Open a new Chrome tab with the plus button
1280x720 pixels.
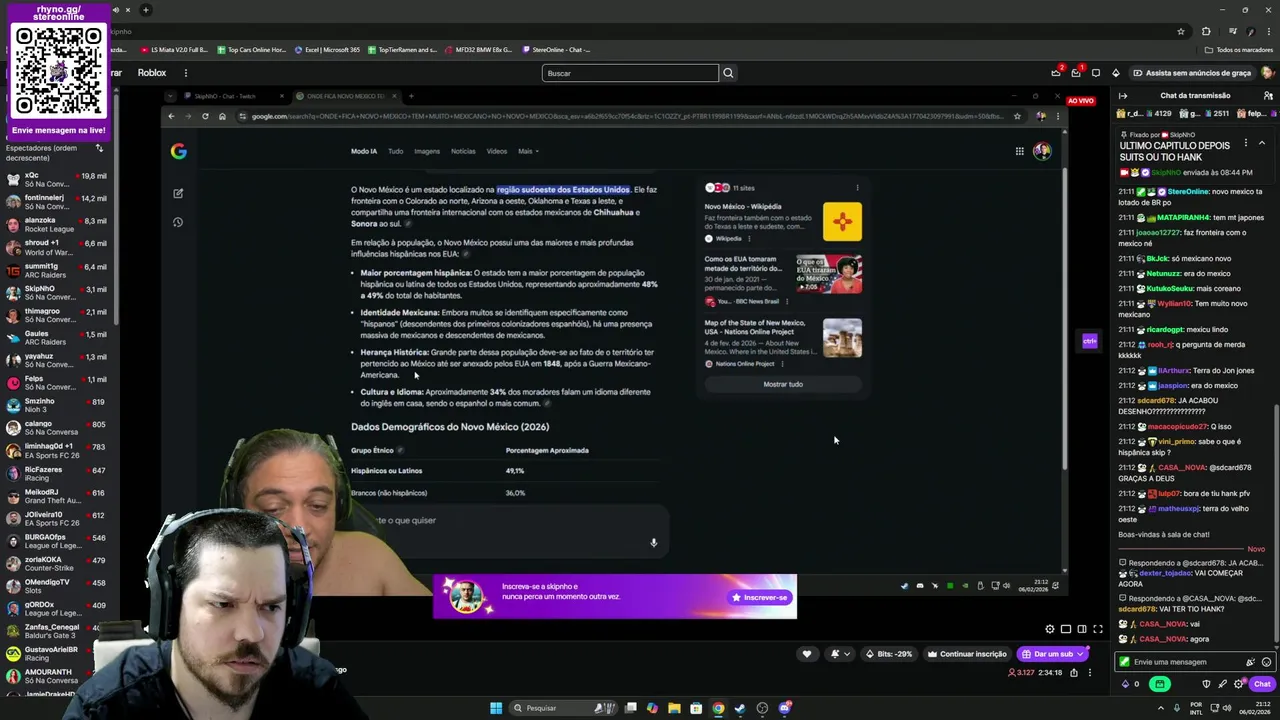coord(145,10)
